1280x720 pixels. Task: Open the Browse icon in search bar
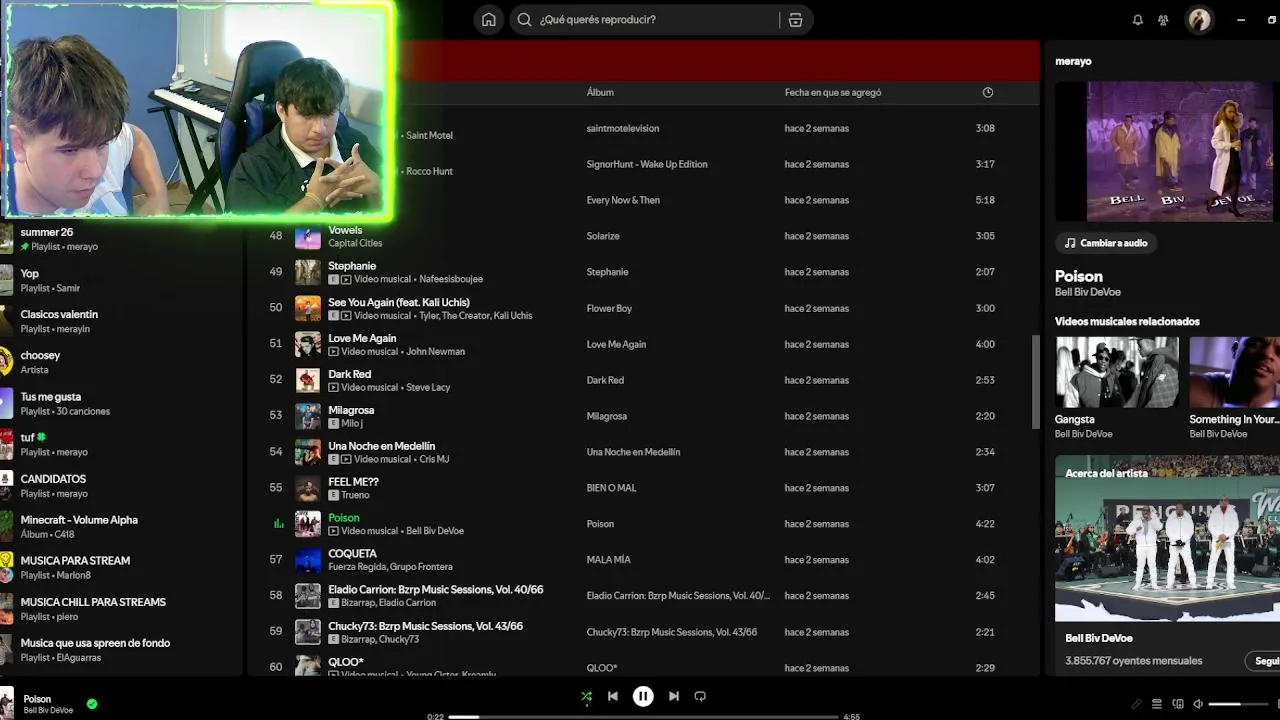(795, 20)
